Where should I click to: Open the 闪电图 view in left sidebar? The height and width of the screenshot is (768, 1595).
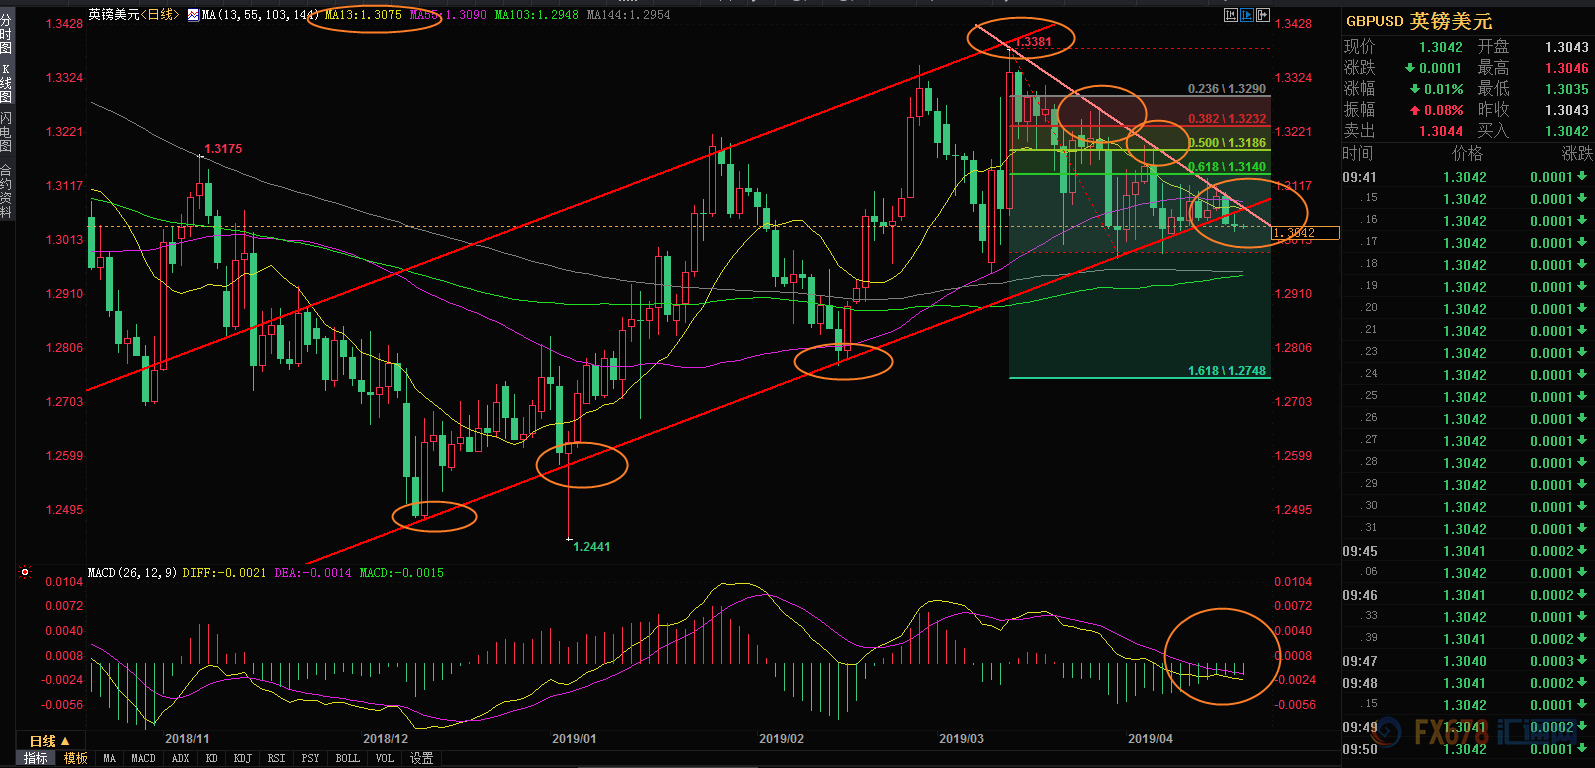point(6,132)
